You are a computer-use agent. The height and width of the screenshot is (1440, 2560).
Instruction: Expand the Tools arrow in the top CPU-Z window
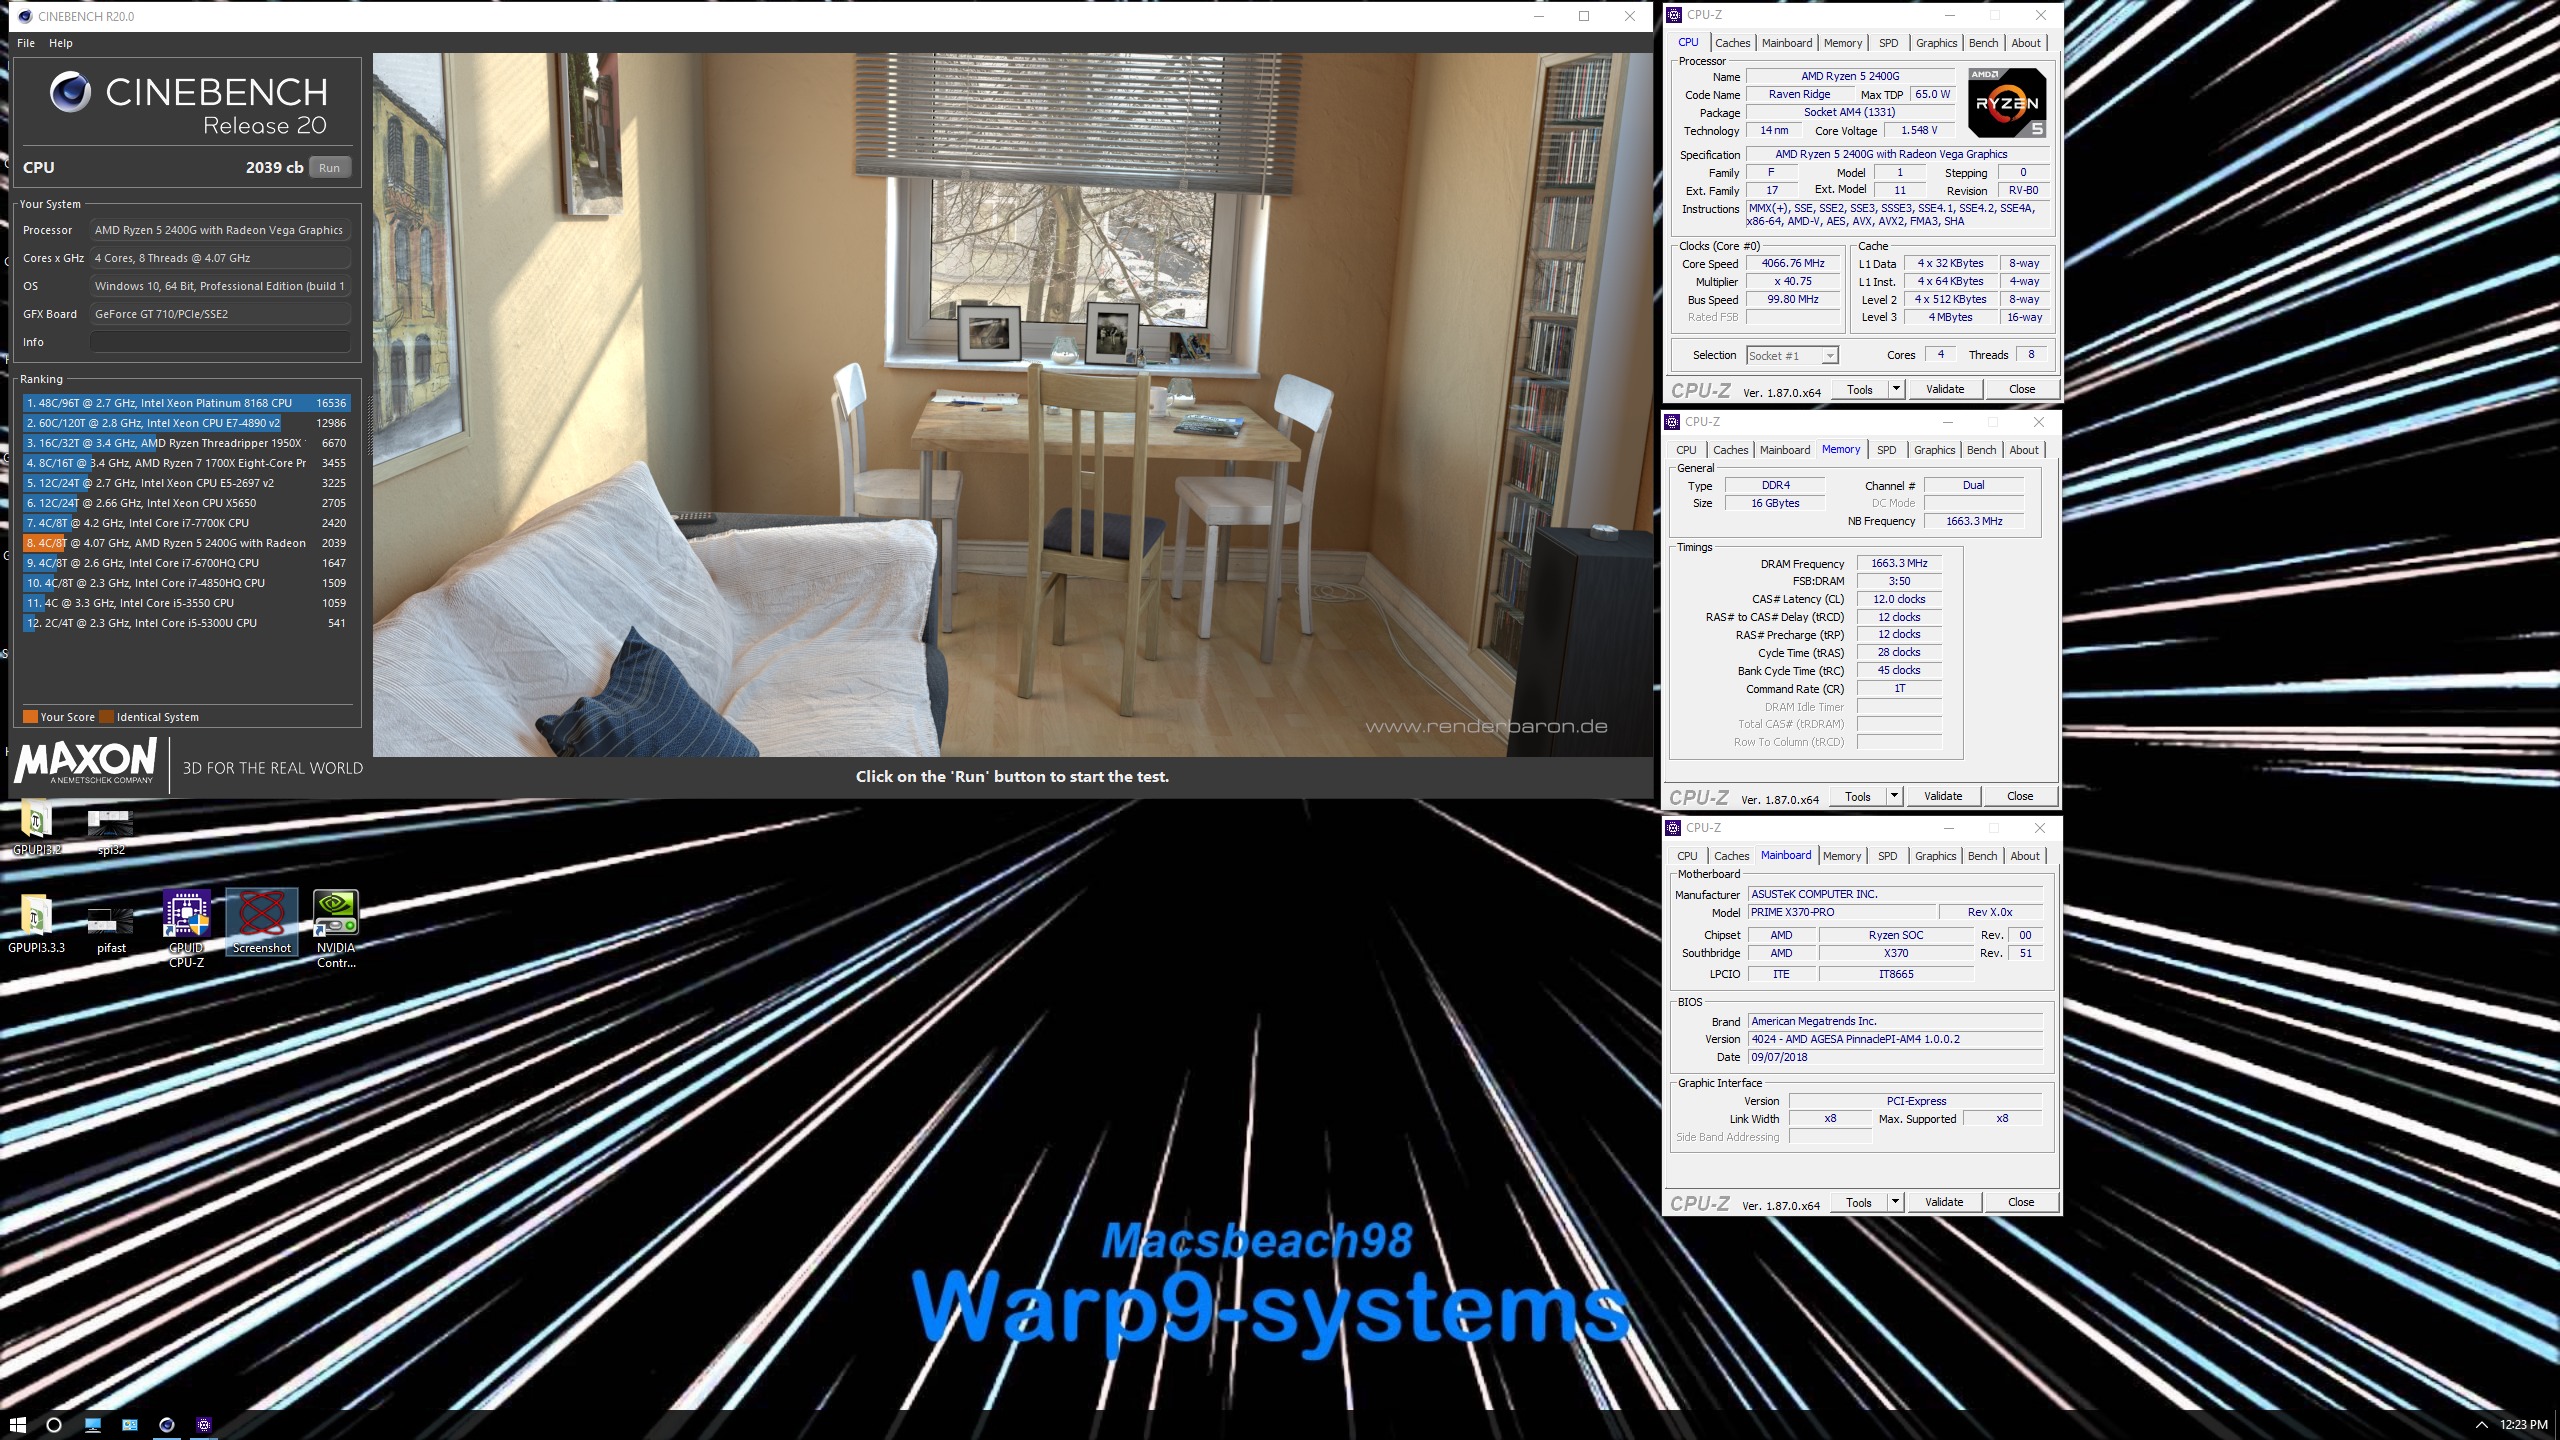[x=1896, y=389]
